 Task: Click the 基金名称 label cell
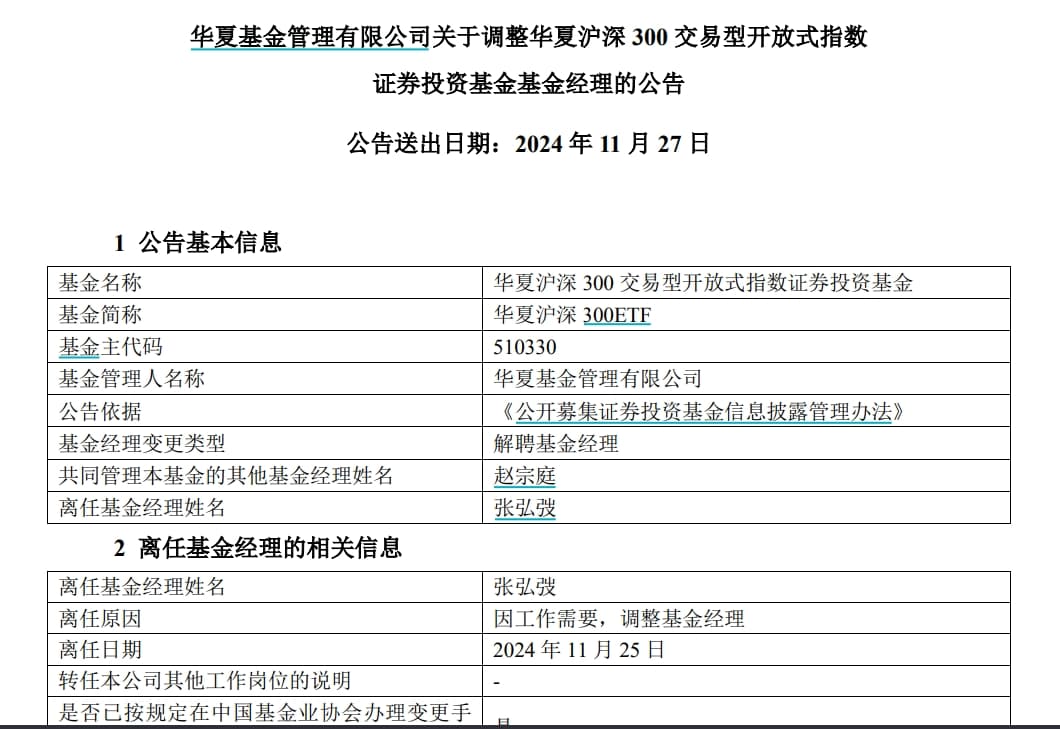(x=100, y=283)
